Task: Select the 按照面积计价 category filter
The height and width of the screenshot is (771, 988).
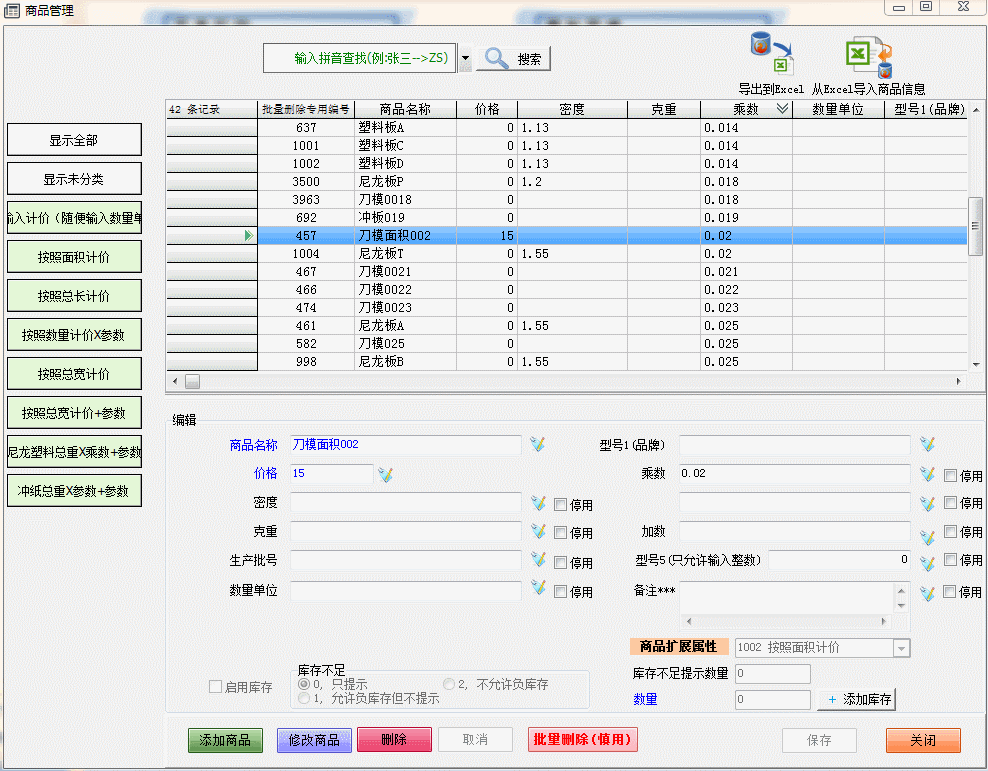Action: coord(74,257)
